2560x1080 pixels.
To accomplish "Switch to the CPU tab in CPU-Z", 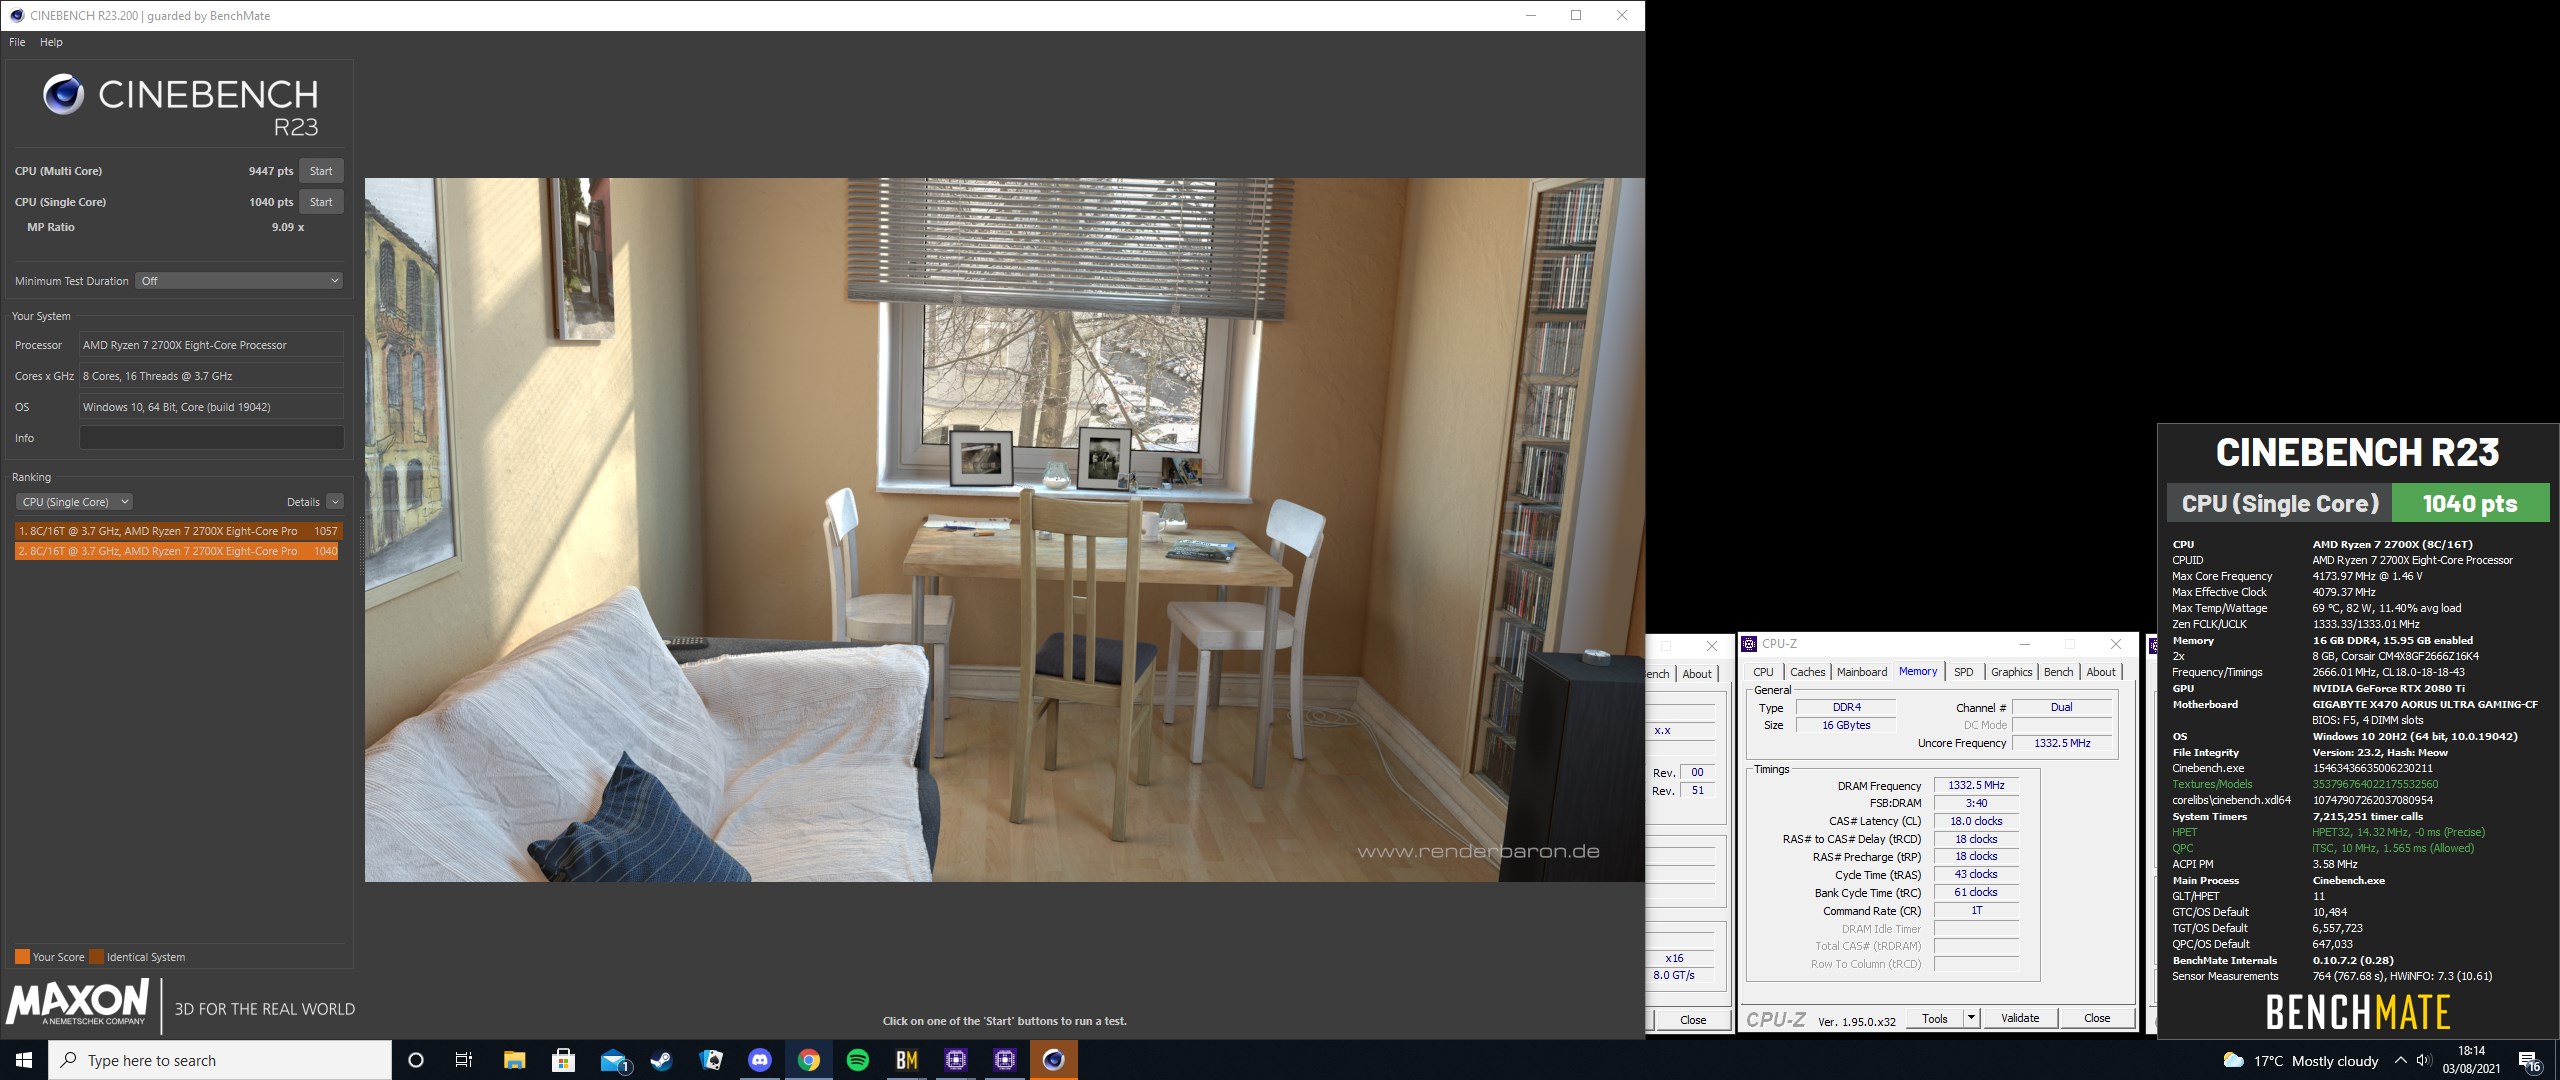I will [1763, 672].
